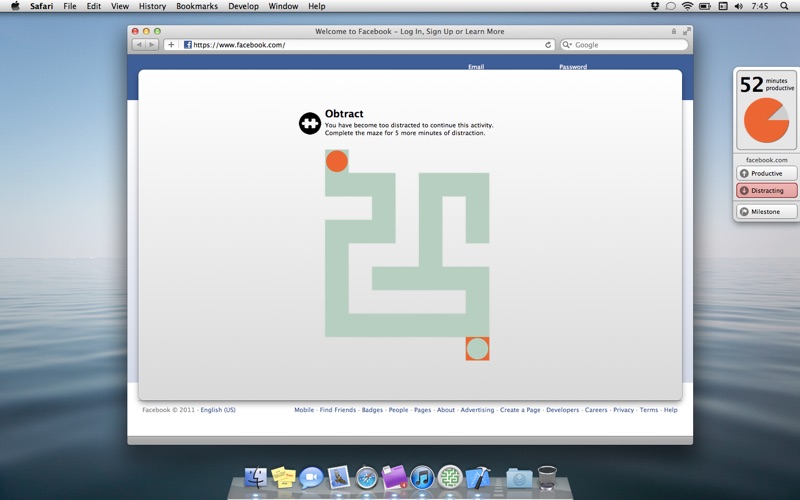
Task: Mark facebook.com as Distracting
Action: coord(767,190)
